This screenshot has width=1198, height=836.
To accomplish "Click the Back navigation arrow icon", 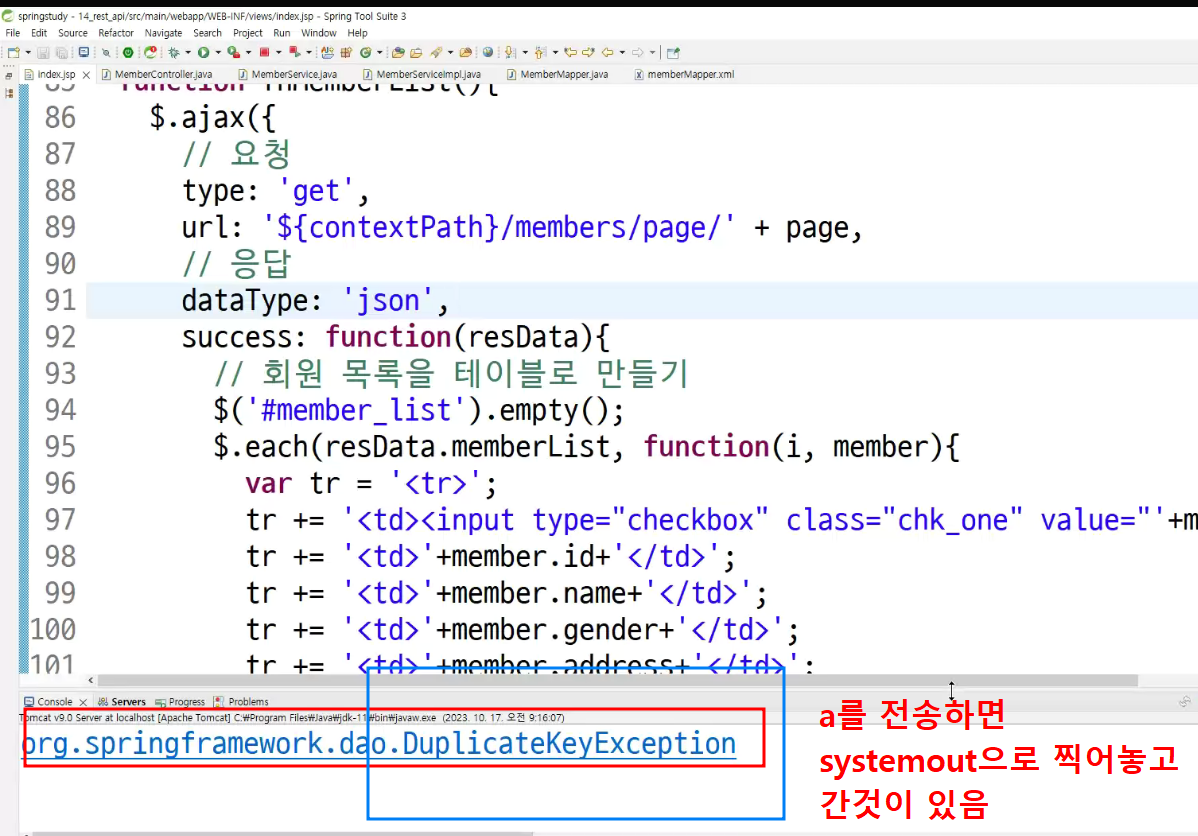I will coord(607,53).
